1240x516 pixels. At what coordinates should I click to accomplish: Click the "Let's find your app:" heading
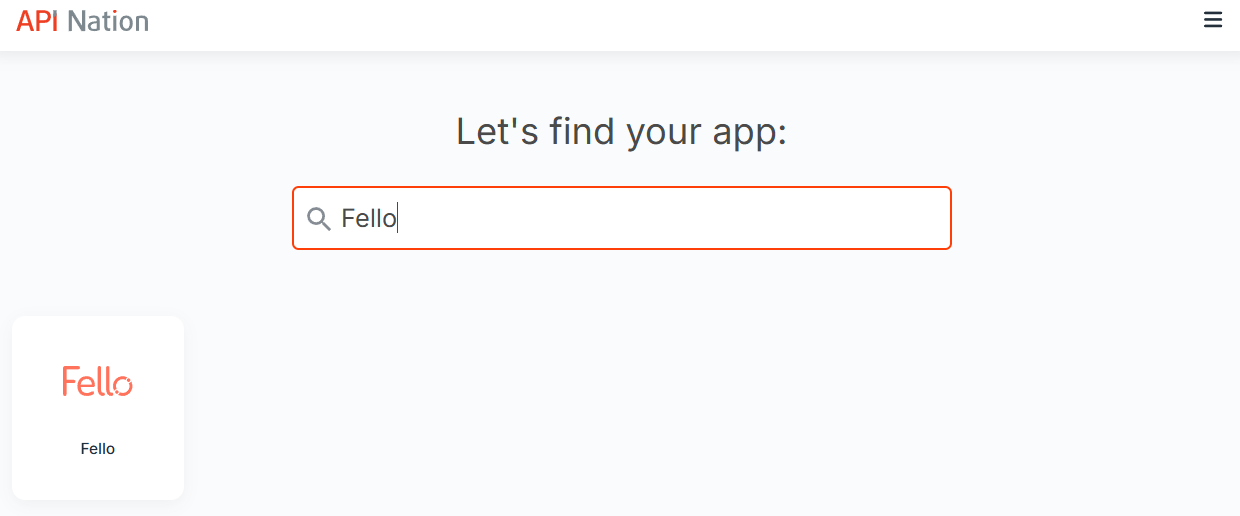coord(621,132)
